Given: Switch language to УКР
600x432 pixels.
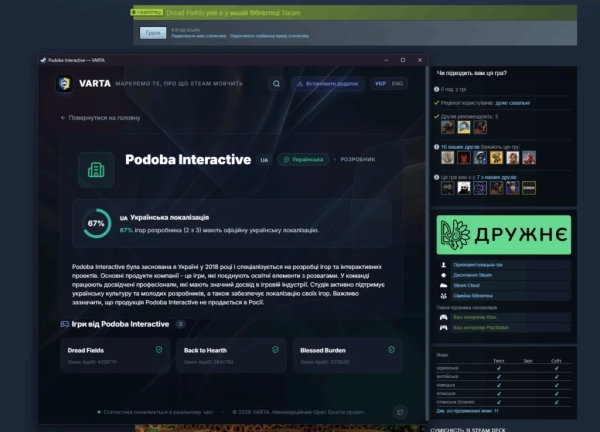Looking at the screenshot, I should pyautogui.click(x=380, y=83).
